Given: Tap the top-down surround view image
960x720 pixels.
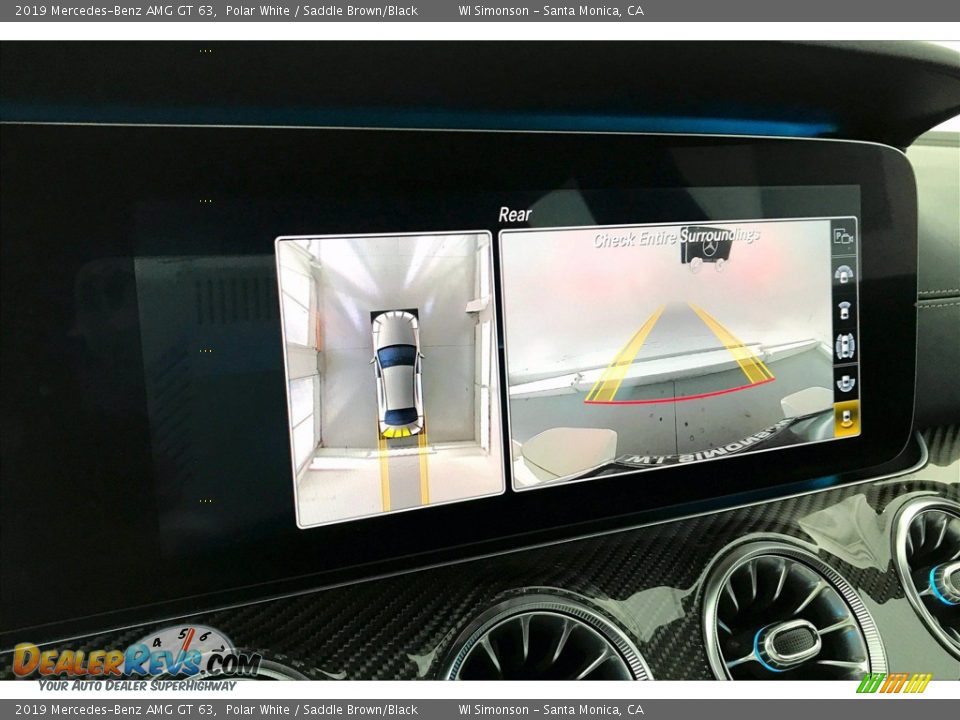Looking at the screenshot, I should (x=390, y=378).
